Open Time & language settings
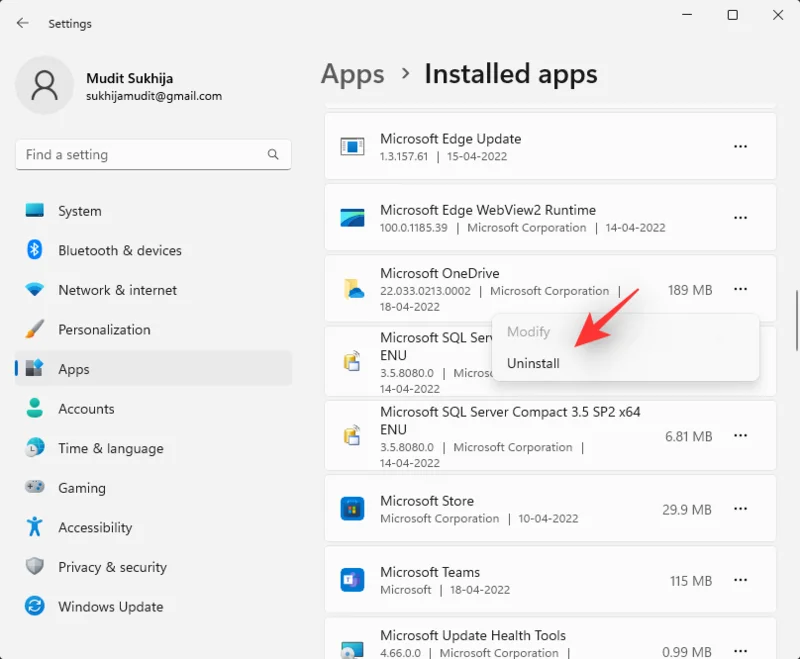The height and width of the screenshot is (659, 800). tap(110, 448)
